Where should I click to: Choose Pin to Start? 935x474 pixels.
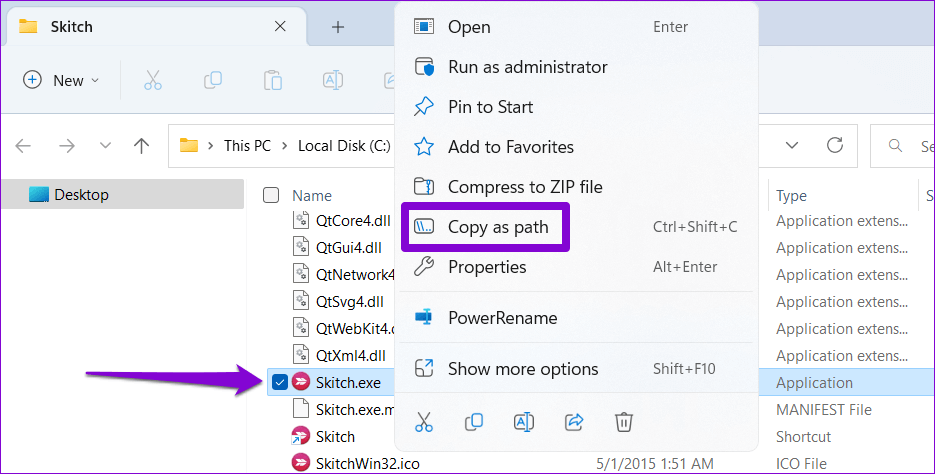576,107
